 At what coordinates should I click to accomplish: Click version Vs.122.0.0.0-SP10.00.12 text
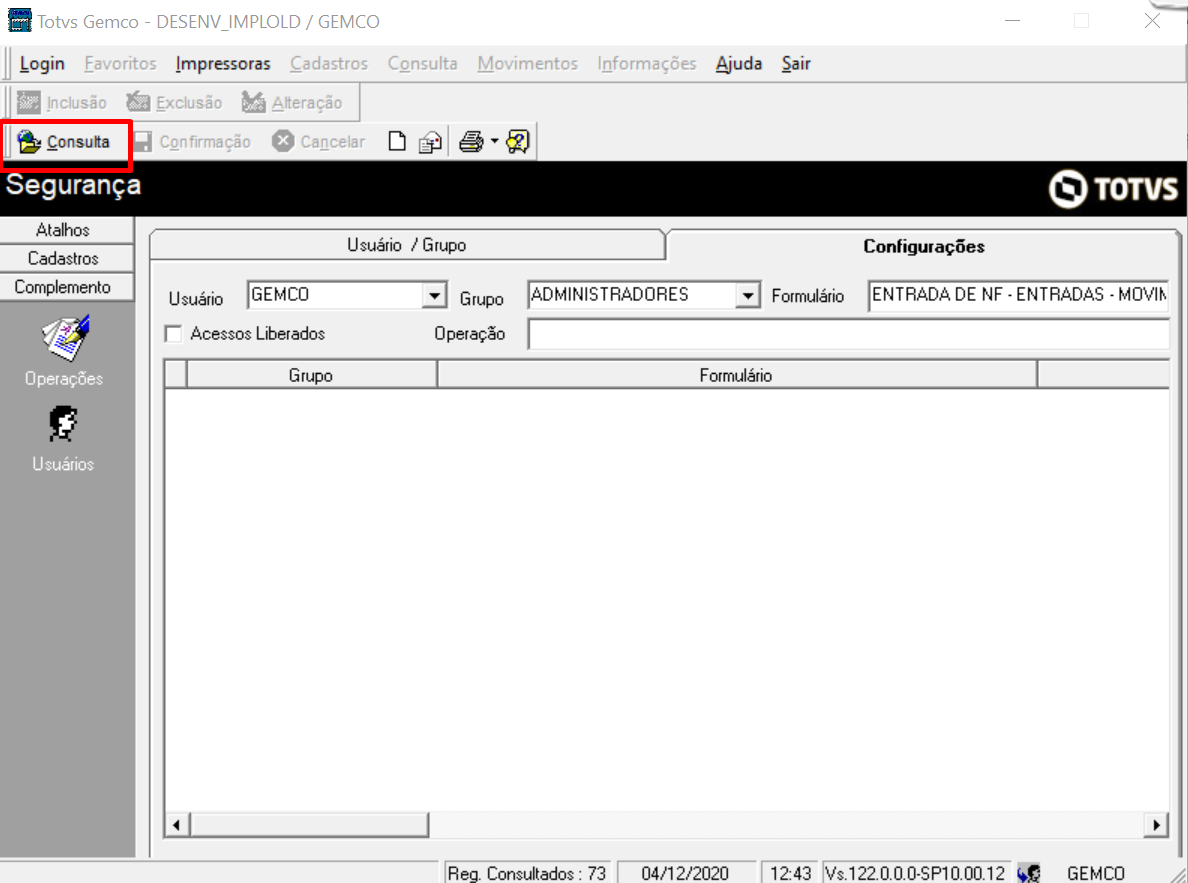point(915,873)
